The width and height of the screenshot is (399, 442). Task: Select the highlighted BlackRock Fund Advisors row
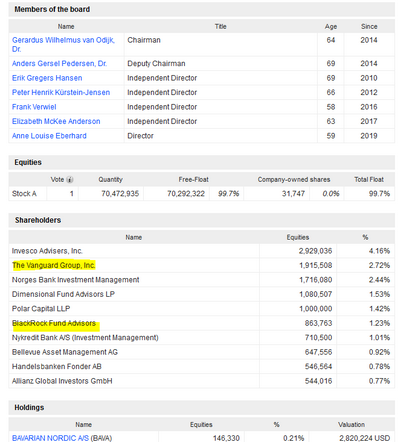tap(201, 323)
